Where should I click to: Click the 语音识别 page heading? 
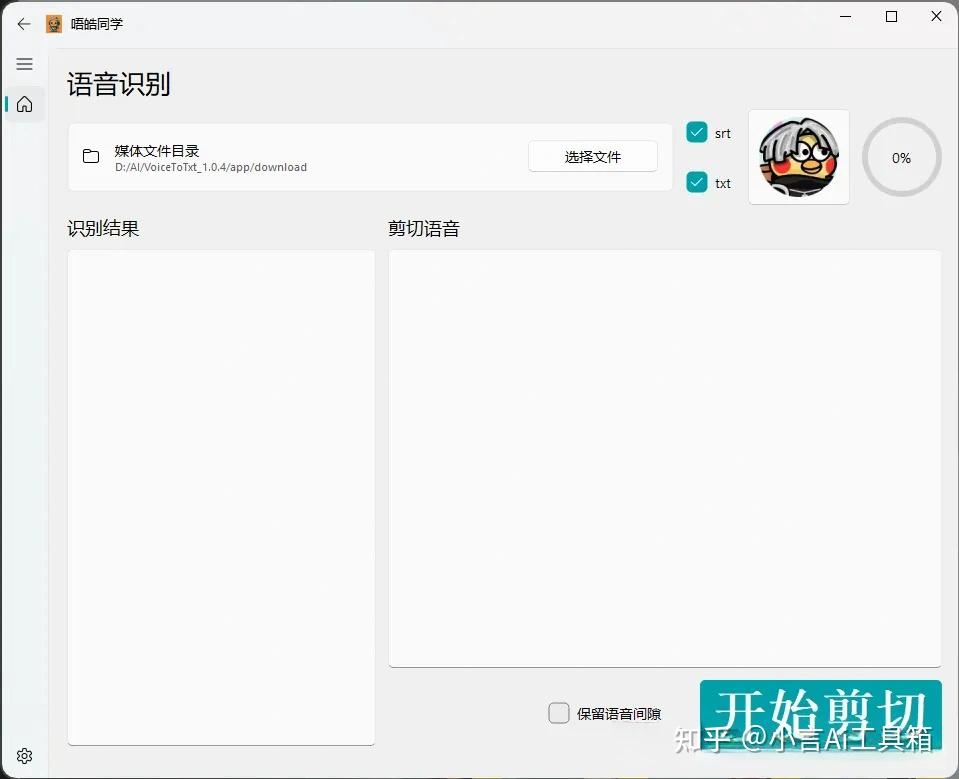tap(119, 84)
